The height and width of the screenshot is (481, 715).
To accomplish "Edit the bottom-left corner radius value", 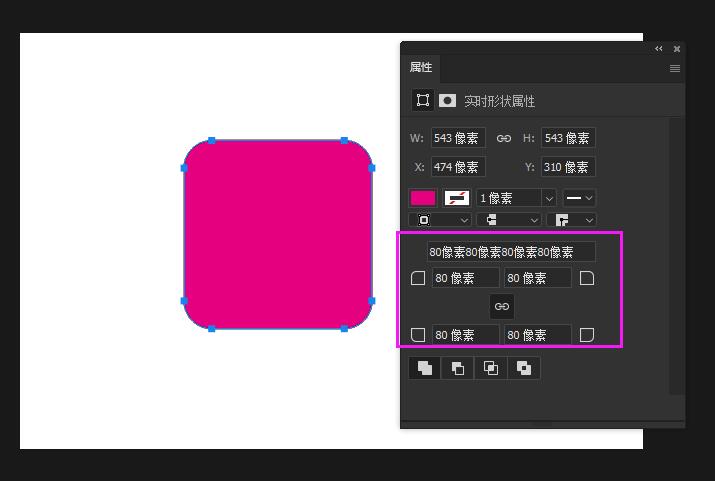I will click(x=466, y=335).
